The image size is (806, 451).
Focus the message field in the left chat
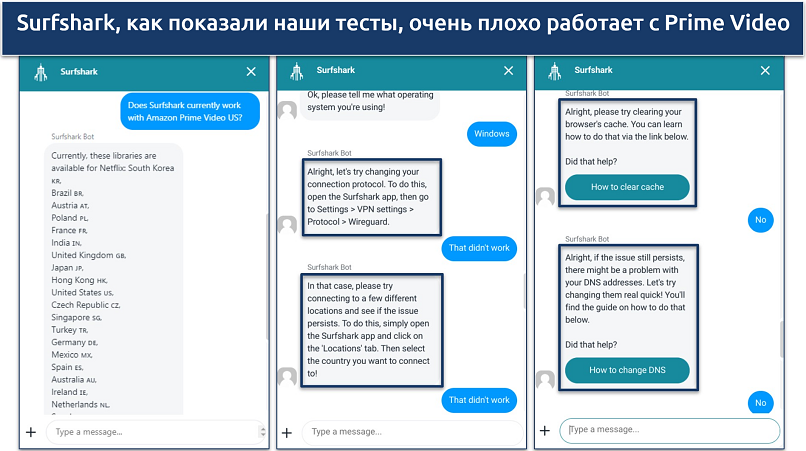pyautogui.click(x=150, y=432)
